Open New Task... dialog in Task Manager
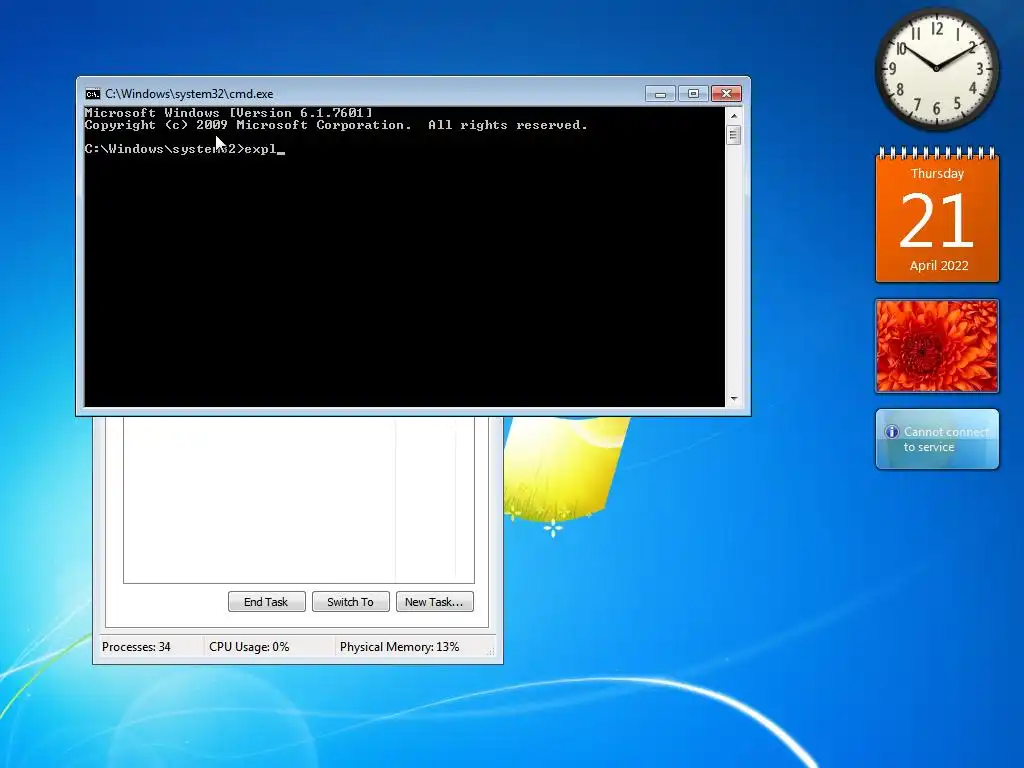Viewport: 1024px width, 768px height. 434,601
